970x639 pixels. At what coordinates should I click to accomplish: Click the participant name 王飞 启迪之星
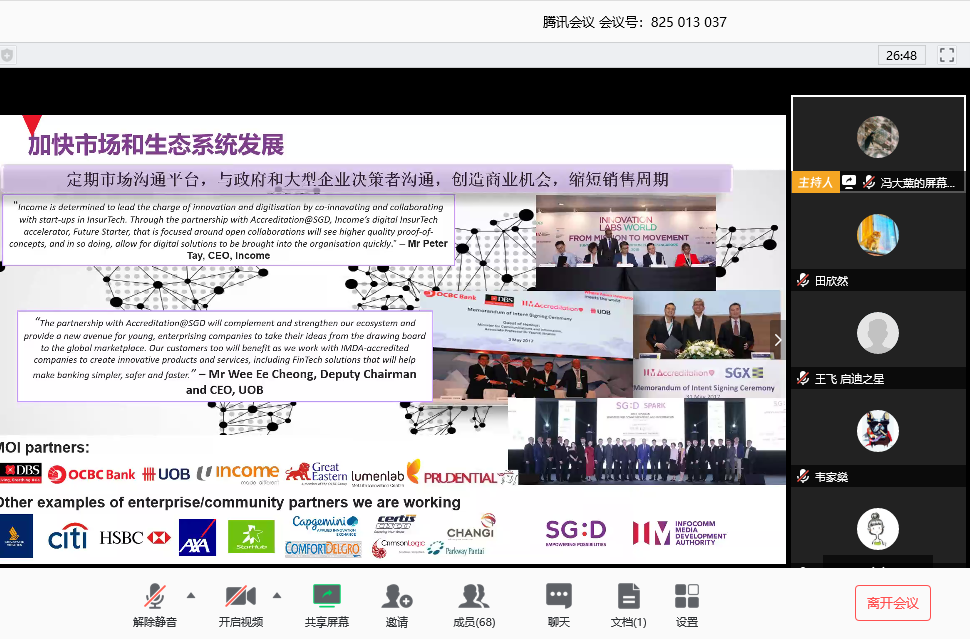(849, 379)
